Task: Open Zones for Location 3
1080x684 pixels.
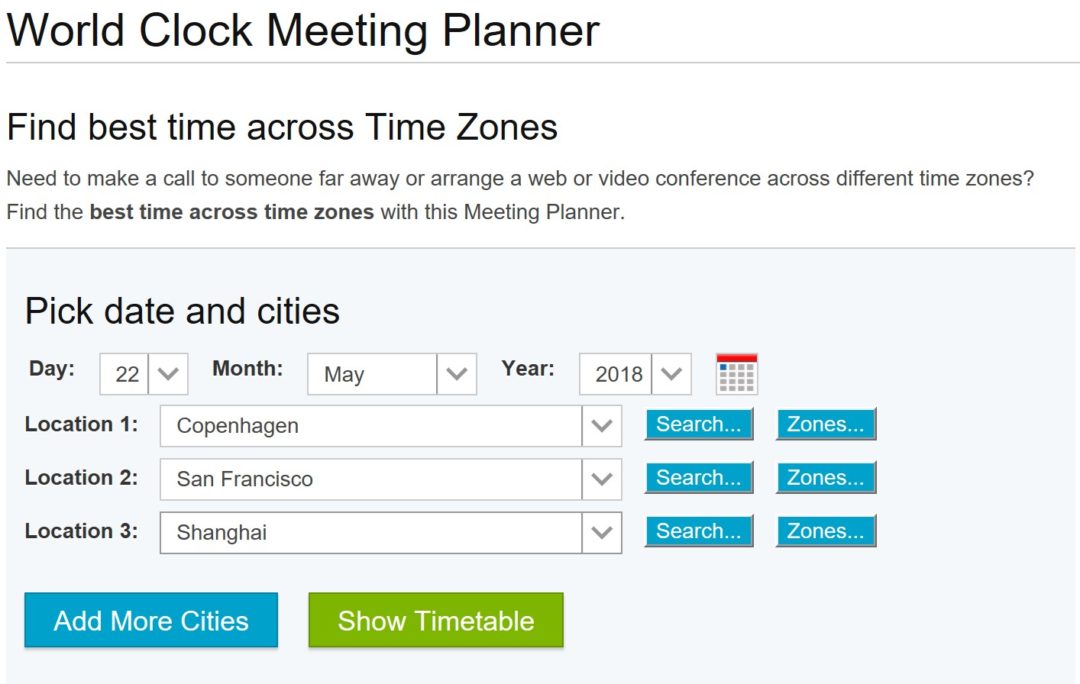Action: point(826,531)
